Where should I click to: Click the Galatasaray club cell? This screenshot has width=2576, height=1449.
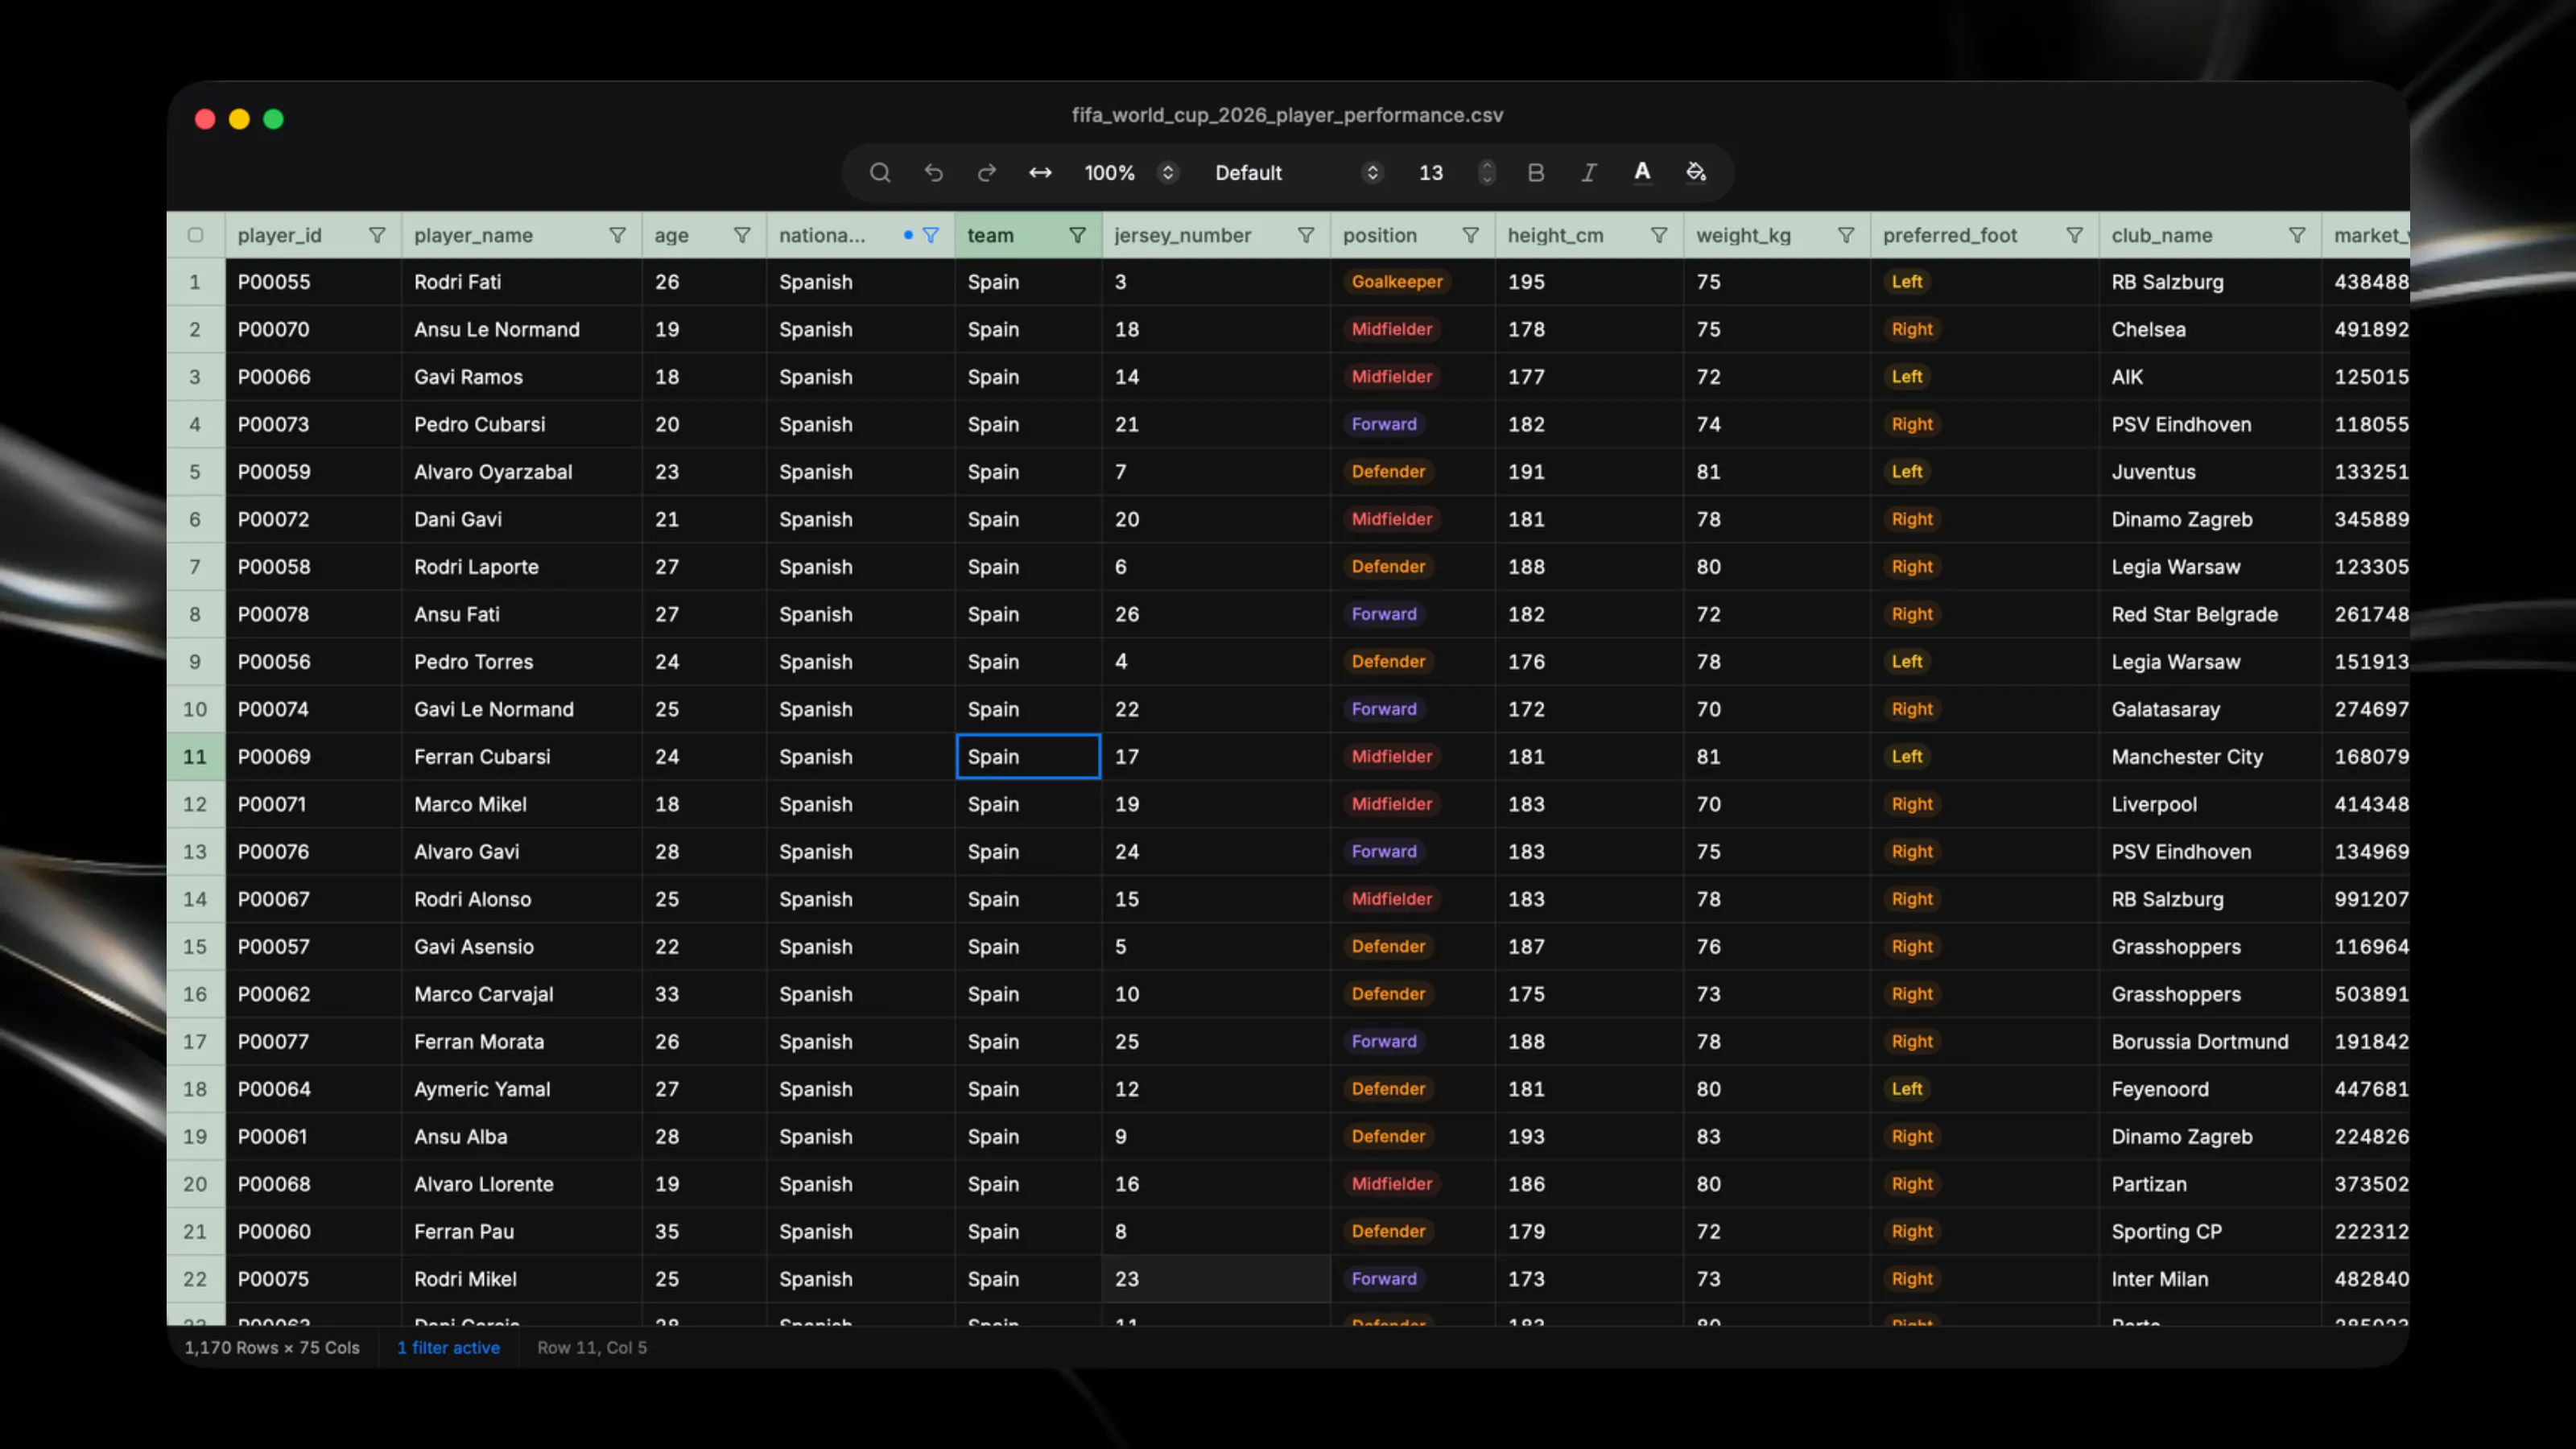click(x=2210, y=709)
